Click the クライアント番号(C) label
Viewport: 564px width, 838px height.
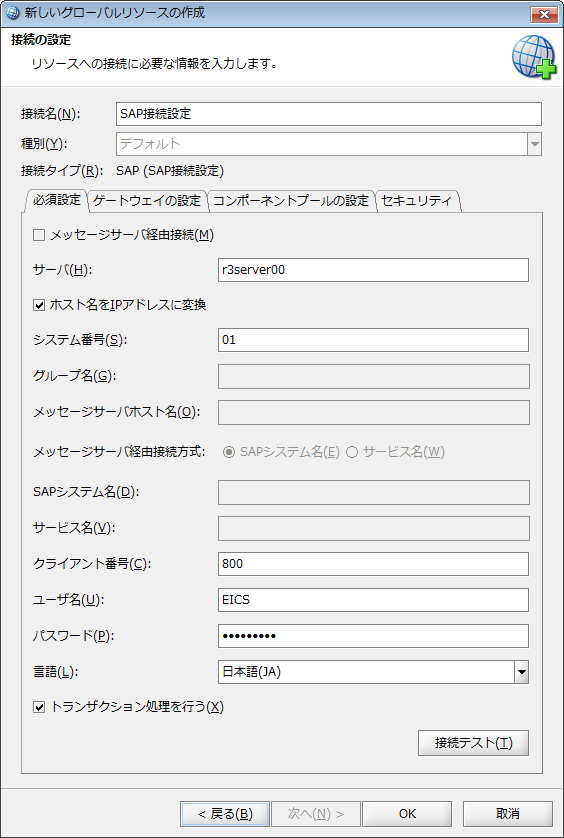[x=92, y=564]
